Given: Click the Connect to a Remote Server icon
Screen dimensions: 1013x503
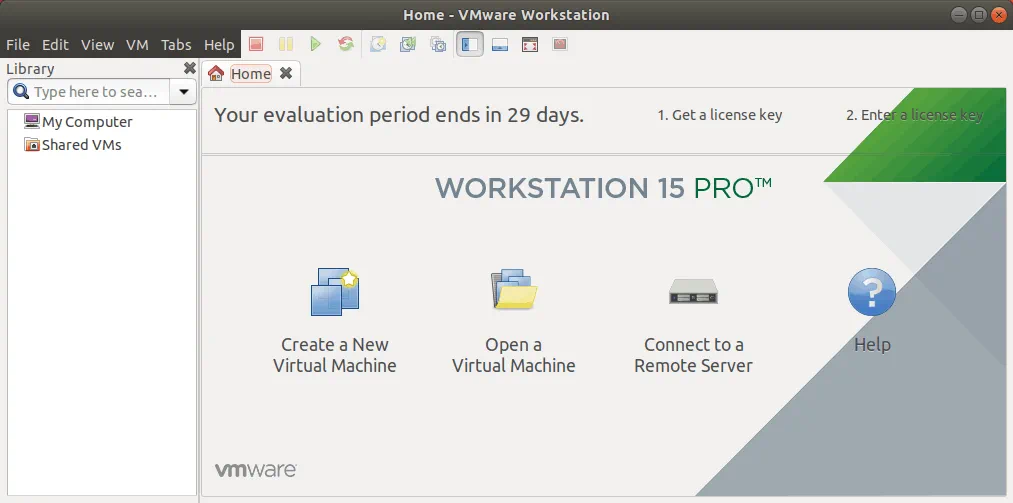Looking at the screenshot, I should (693, 291).
